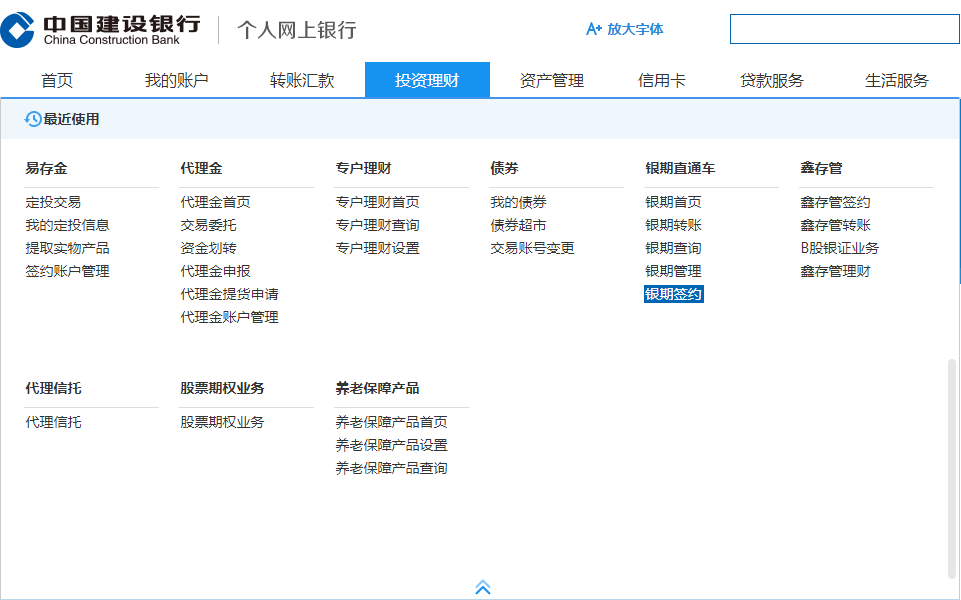This screenshot has width=961, height=600.
Task: Open the 债券超市 link
Action: click(518, 225)
